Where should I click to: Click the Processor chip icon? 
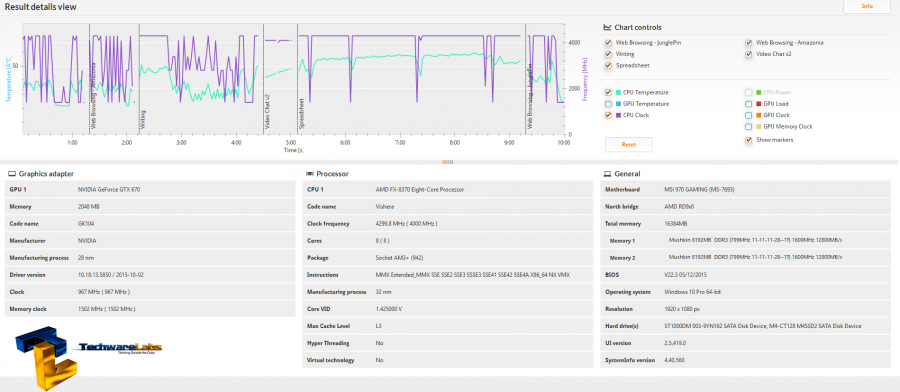pyautogui.click(x=310, y=174)
